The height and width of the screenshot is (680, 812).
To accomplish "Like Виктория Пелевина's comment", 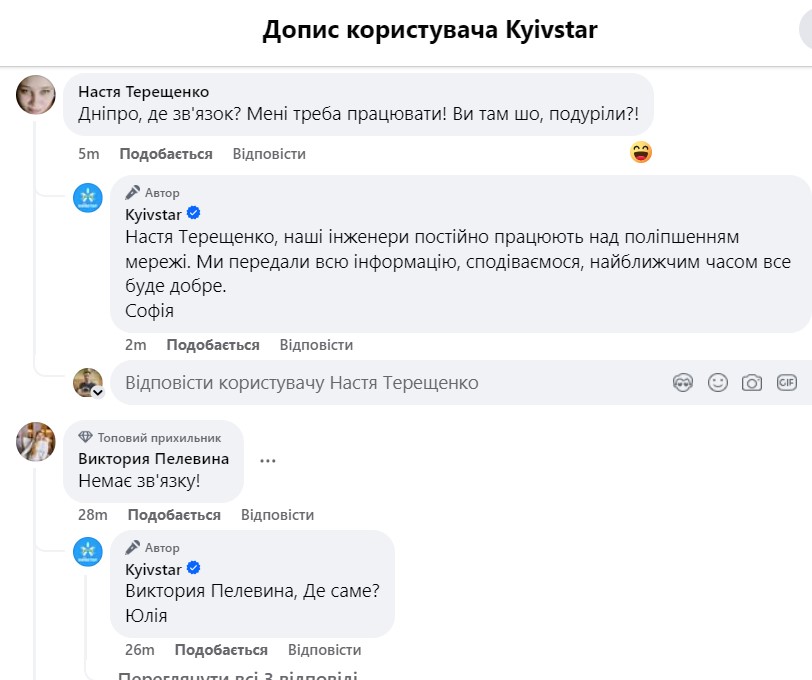I will click(x=174, y=515).
